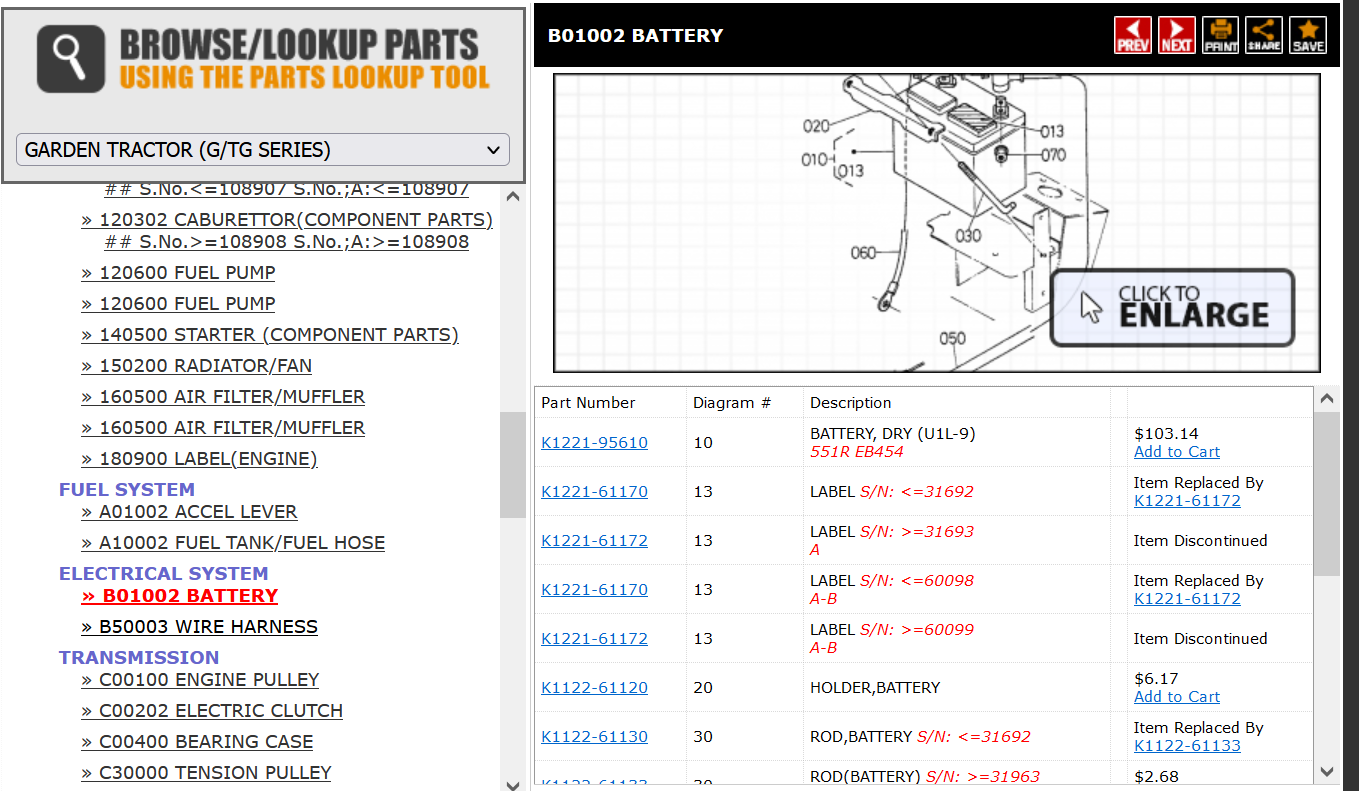This screenshot has height=791, width=1359.
Task: Click the Description column header
Action: 851,403
